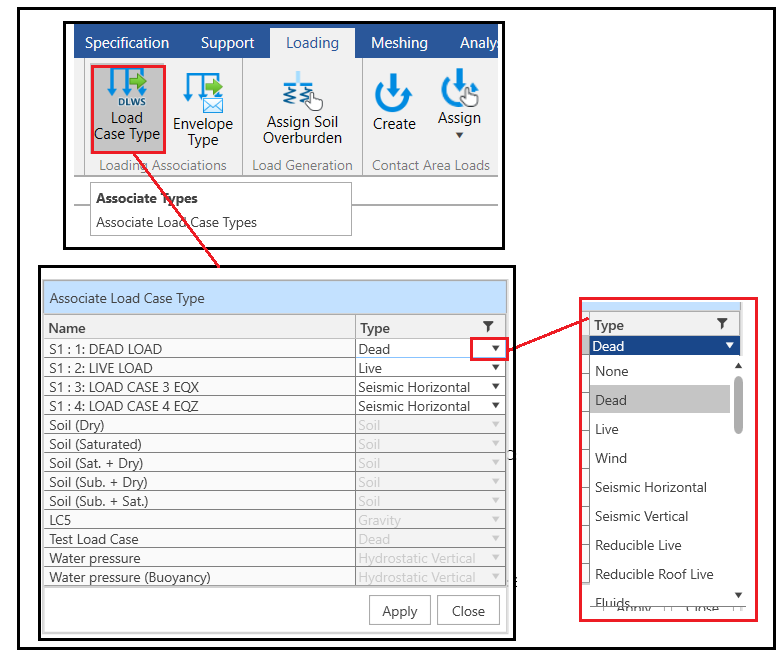Click the dropdown list vertical scrollbar thumb
The width and height of the screenshot is (783, 664).
[x=738, y=405]
